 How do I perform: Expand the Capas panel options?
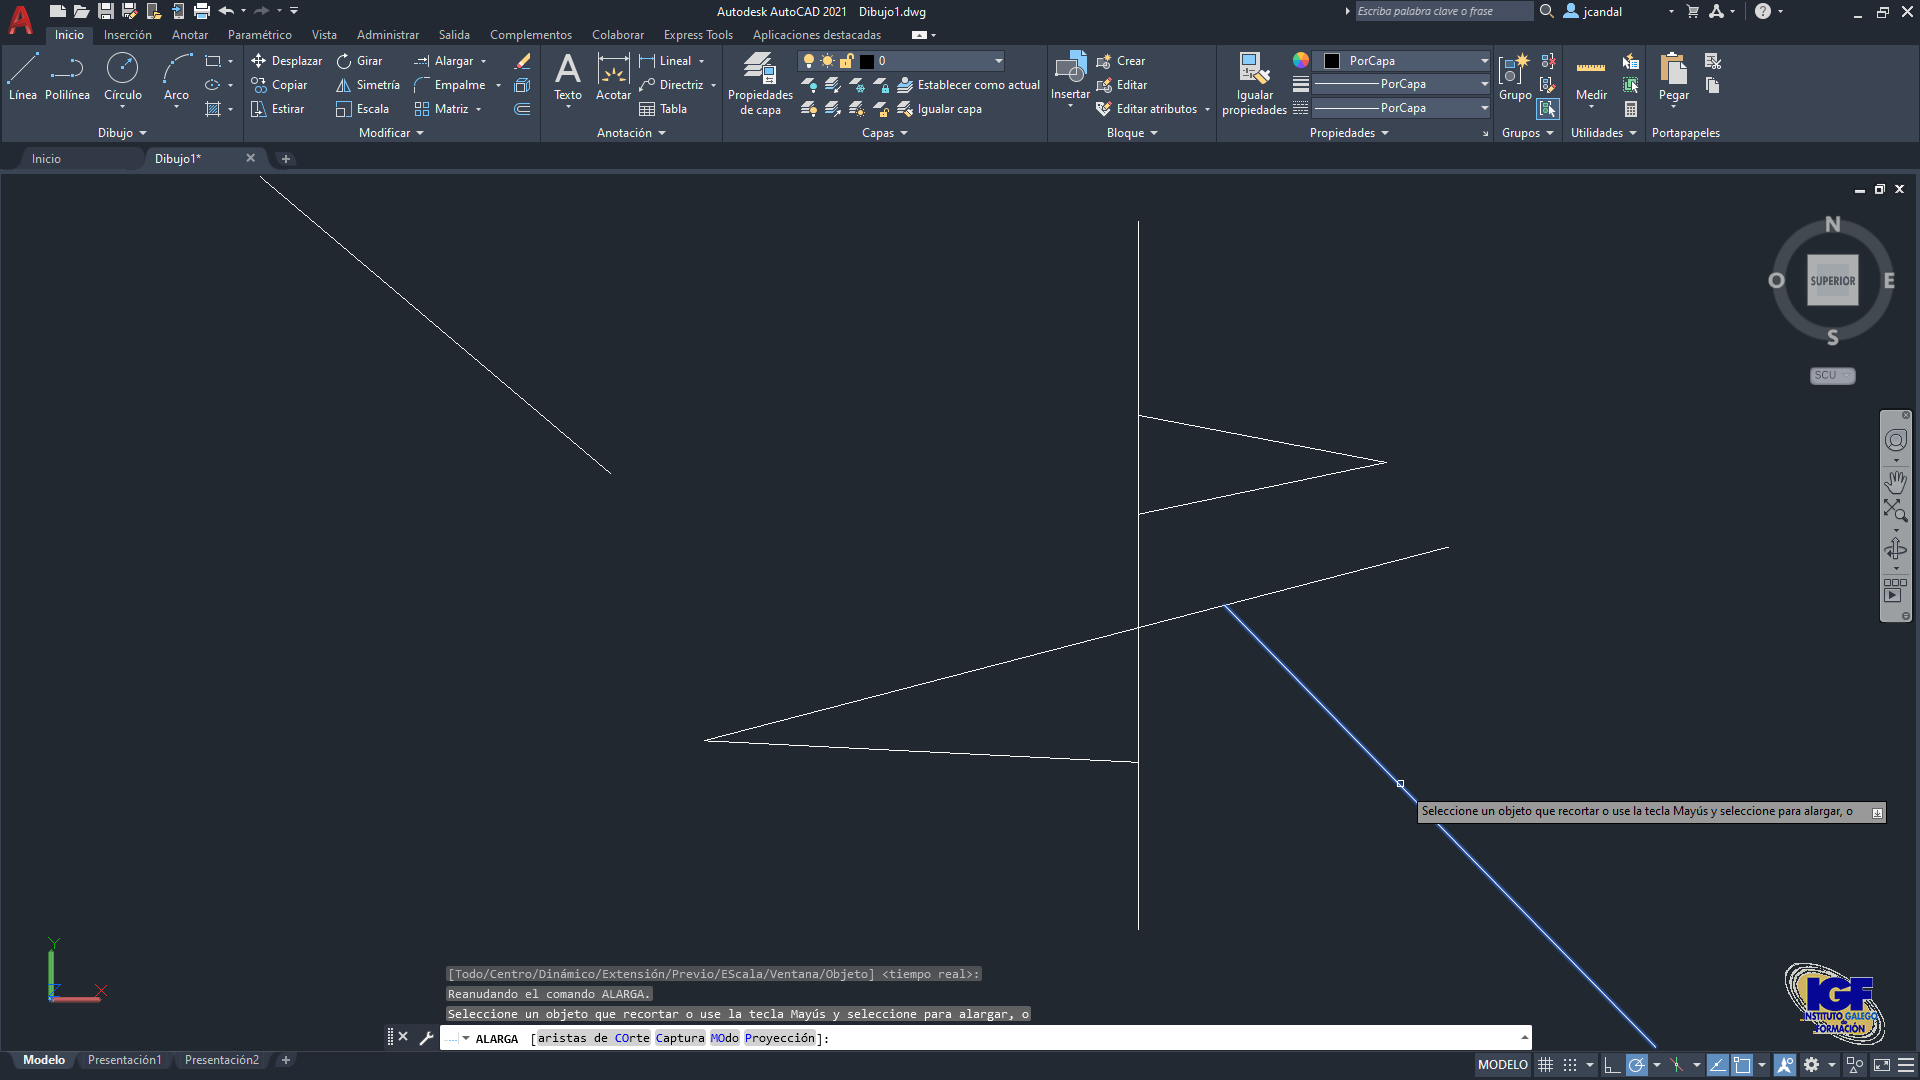(x=884, y=133)
